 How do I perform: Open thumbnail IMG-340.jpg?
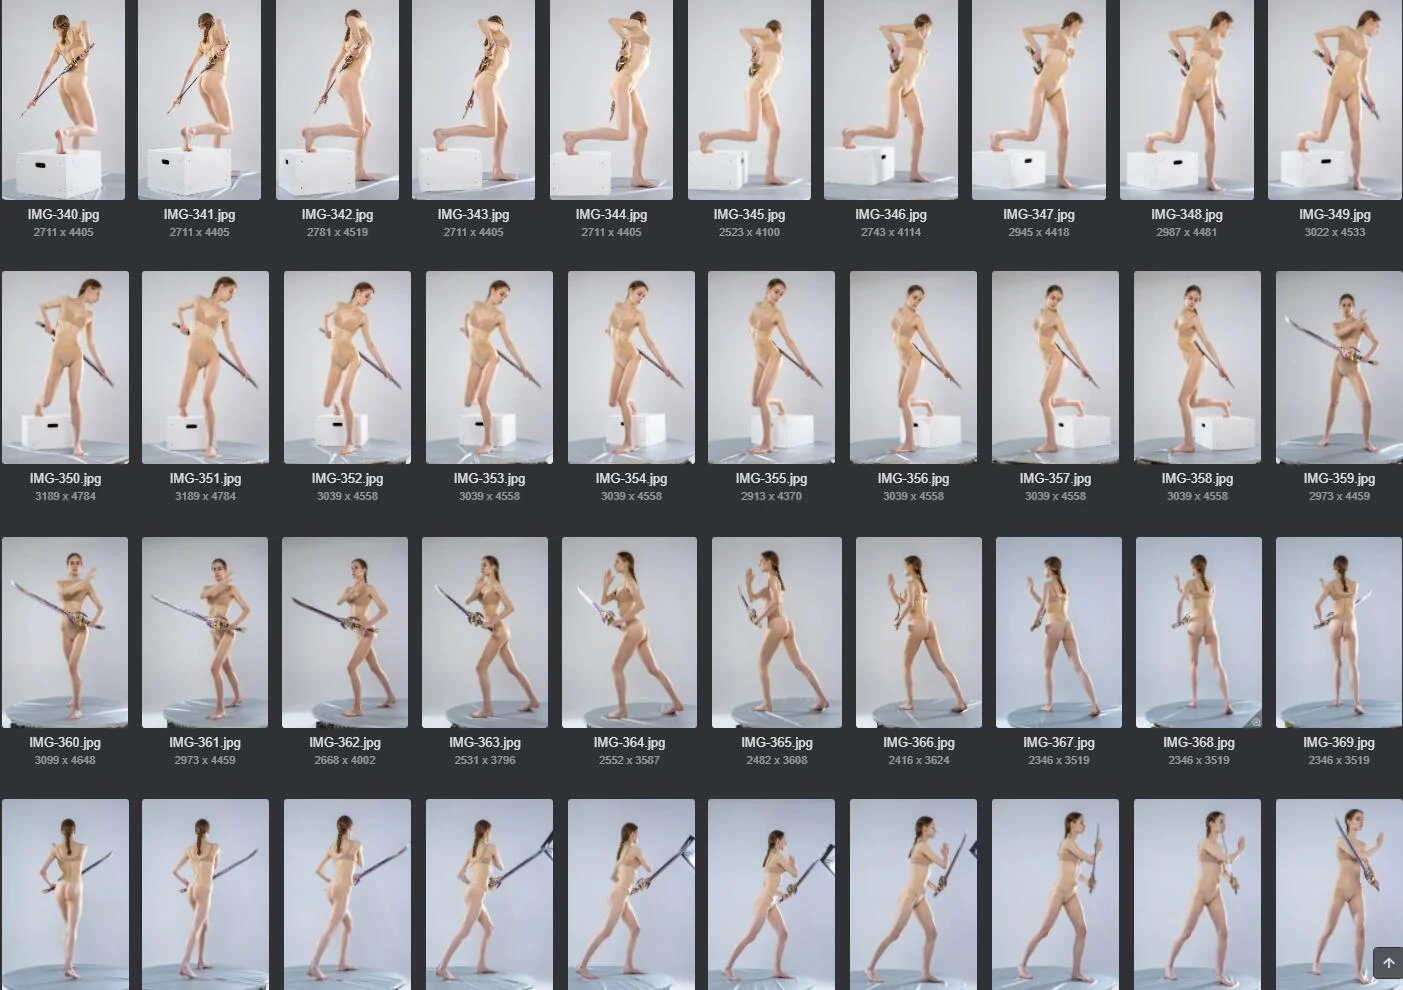click(x=63, y=100)
